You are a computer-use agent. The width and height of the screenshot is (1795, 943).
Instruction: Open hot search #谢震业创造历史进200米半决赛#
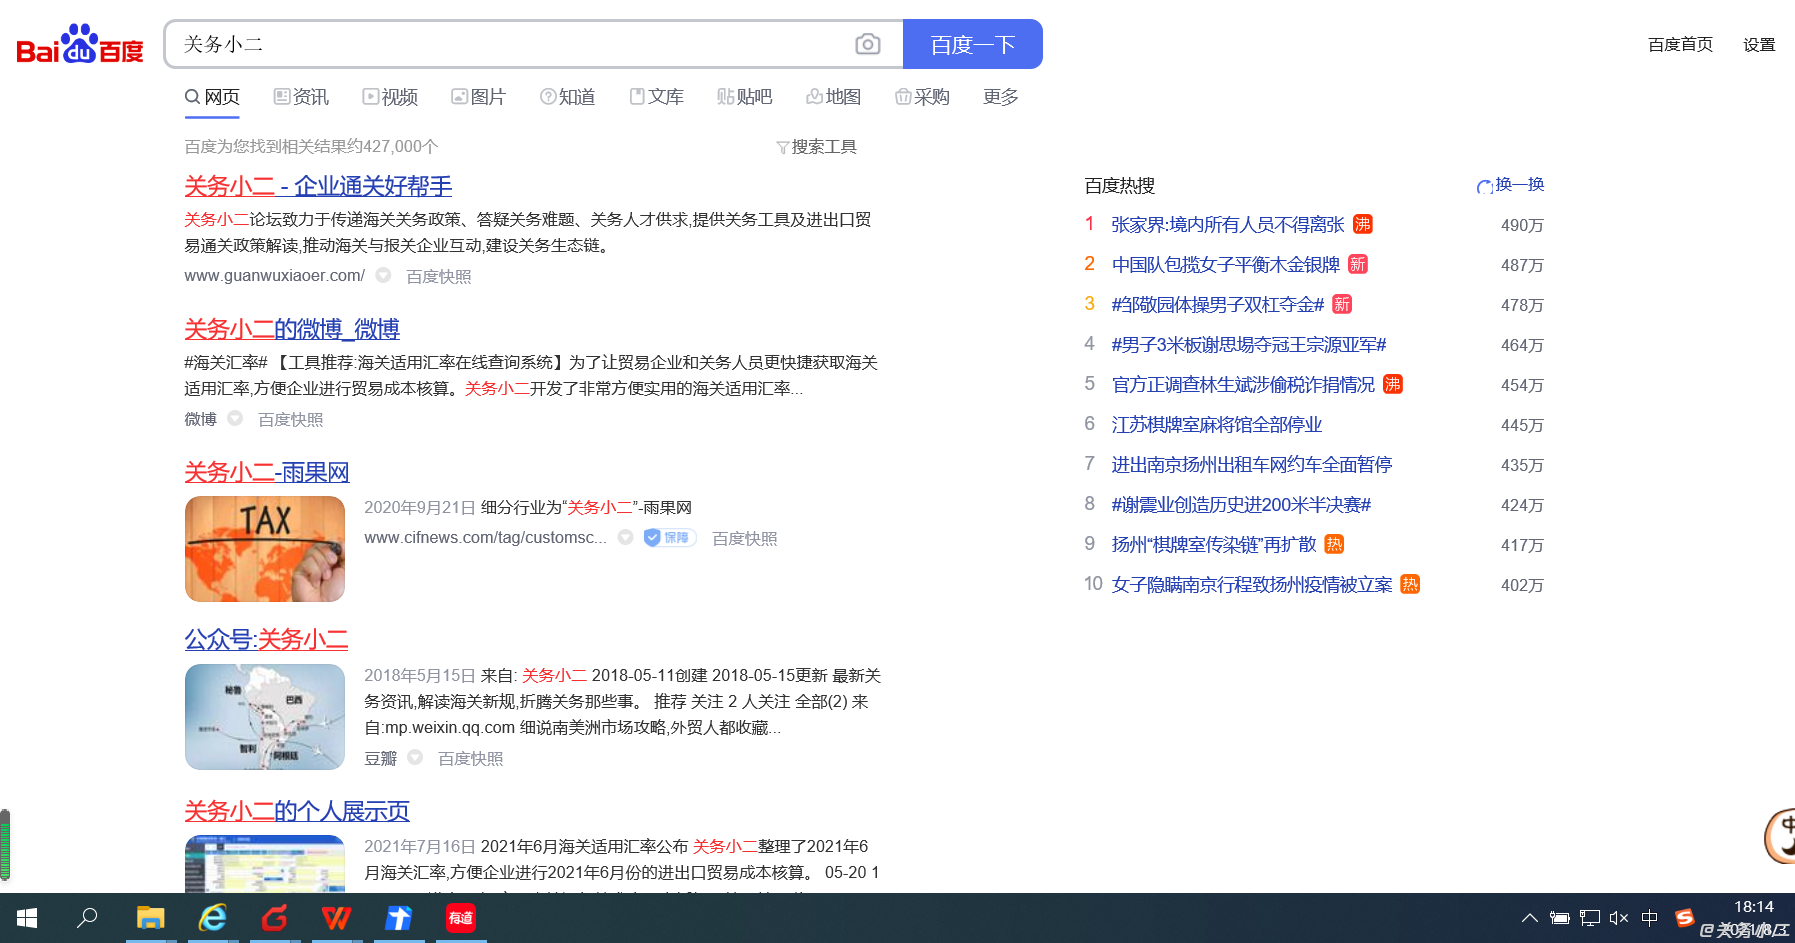pos(1241,505)
